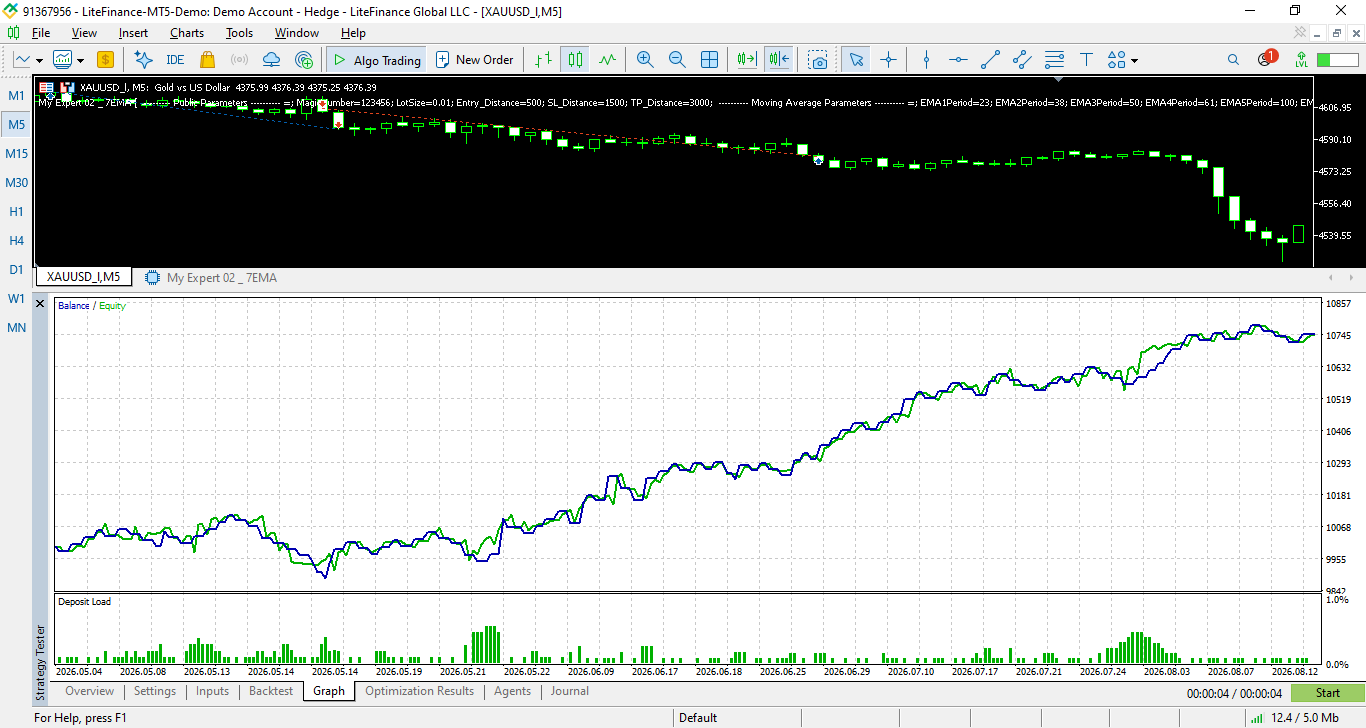Click the search magnifier icon
The height and width of the screenshot is (728, 1366).
[x=1234, y=60]
